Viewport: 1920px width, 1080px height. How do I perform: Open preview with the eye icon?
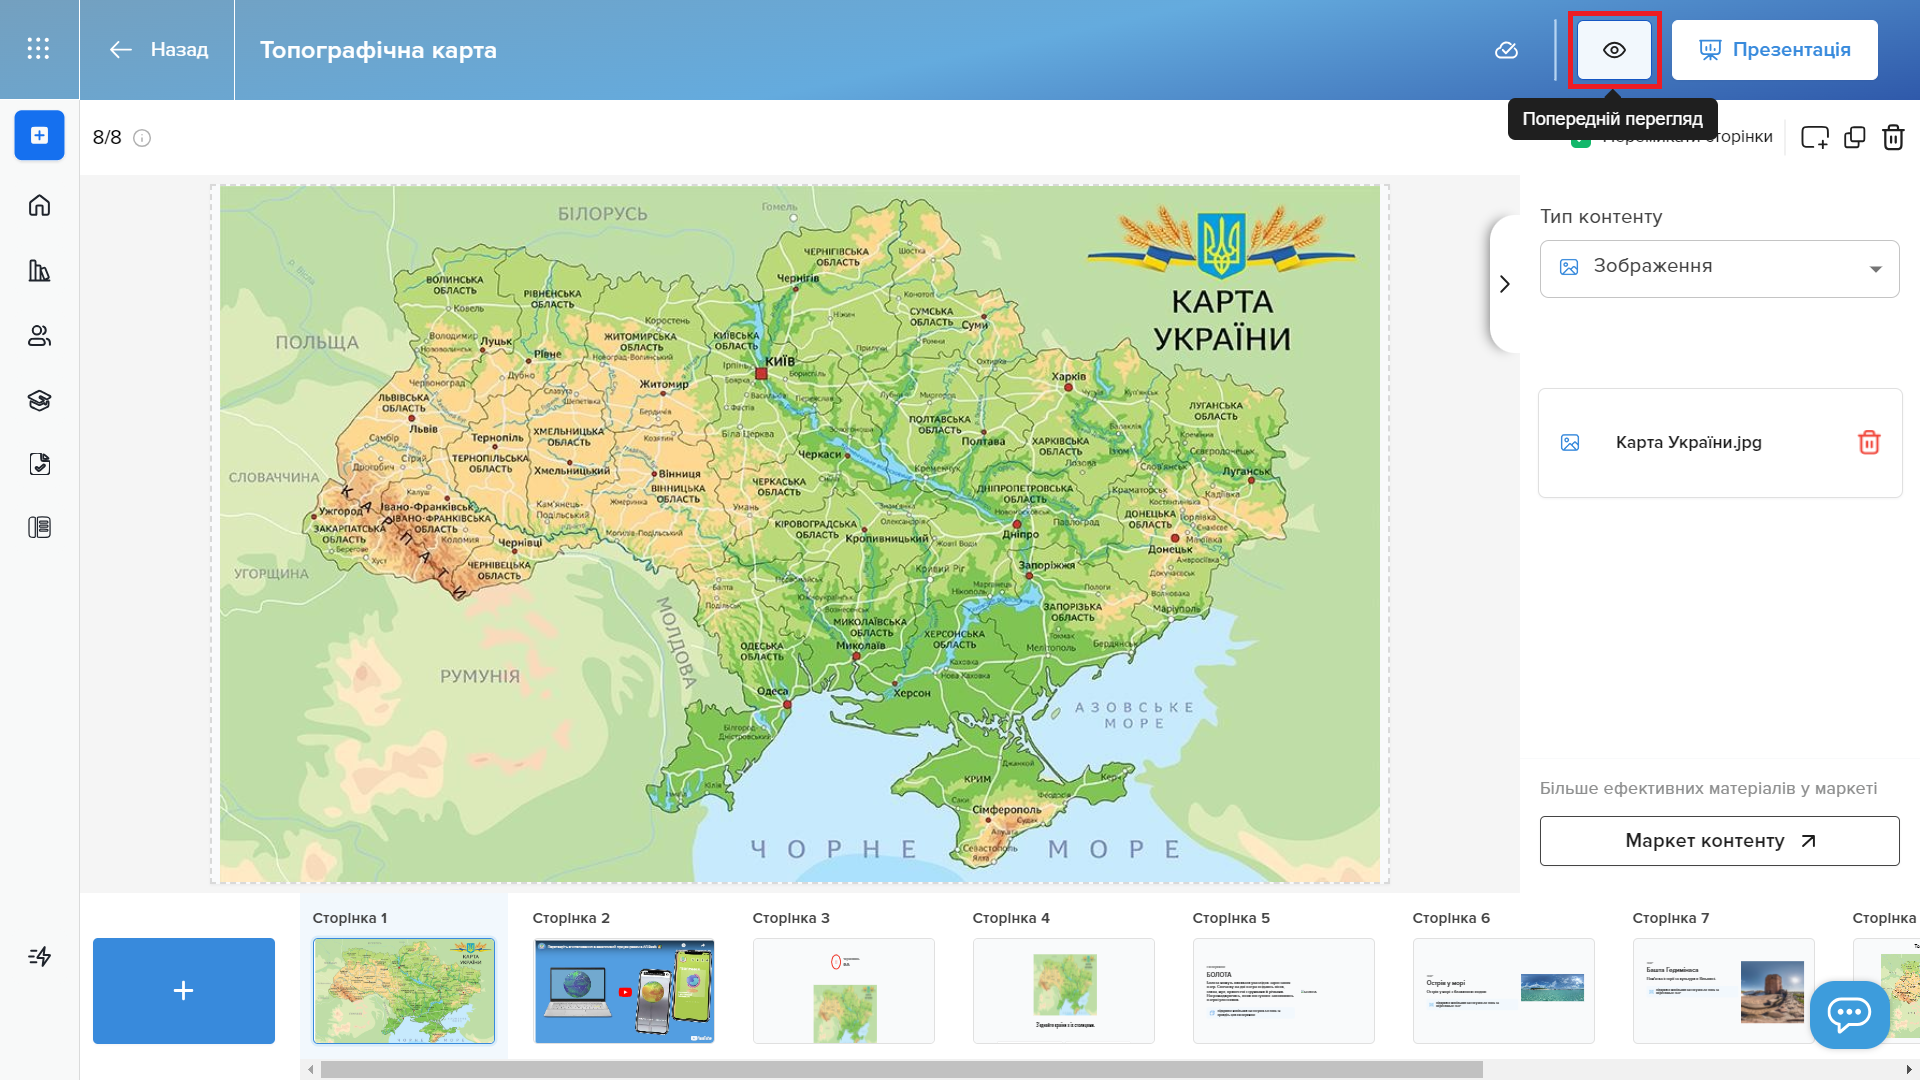pyautogui.click(x=1614, y=50)
